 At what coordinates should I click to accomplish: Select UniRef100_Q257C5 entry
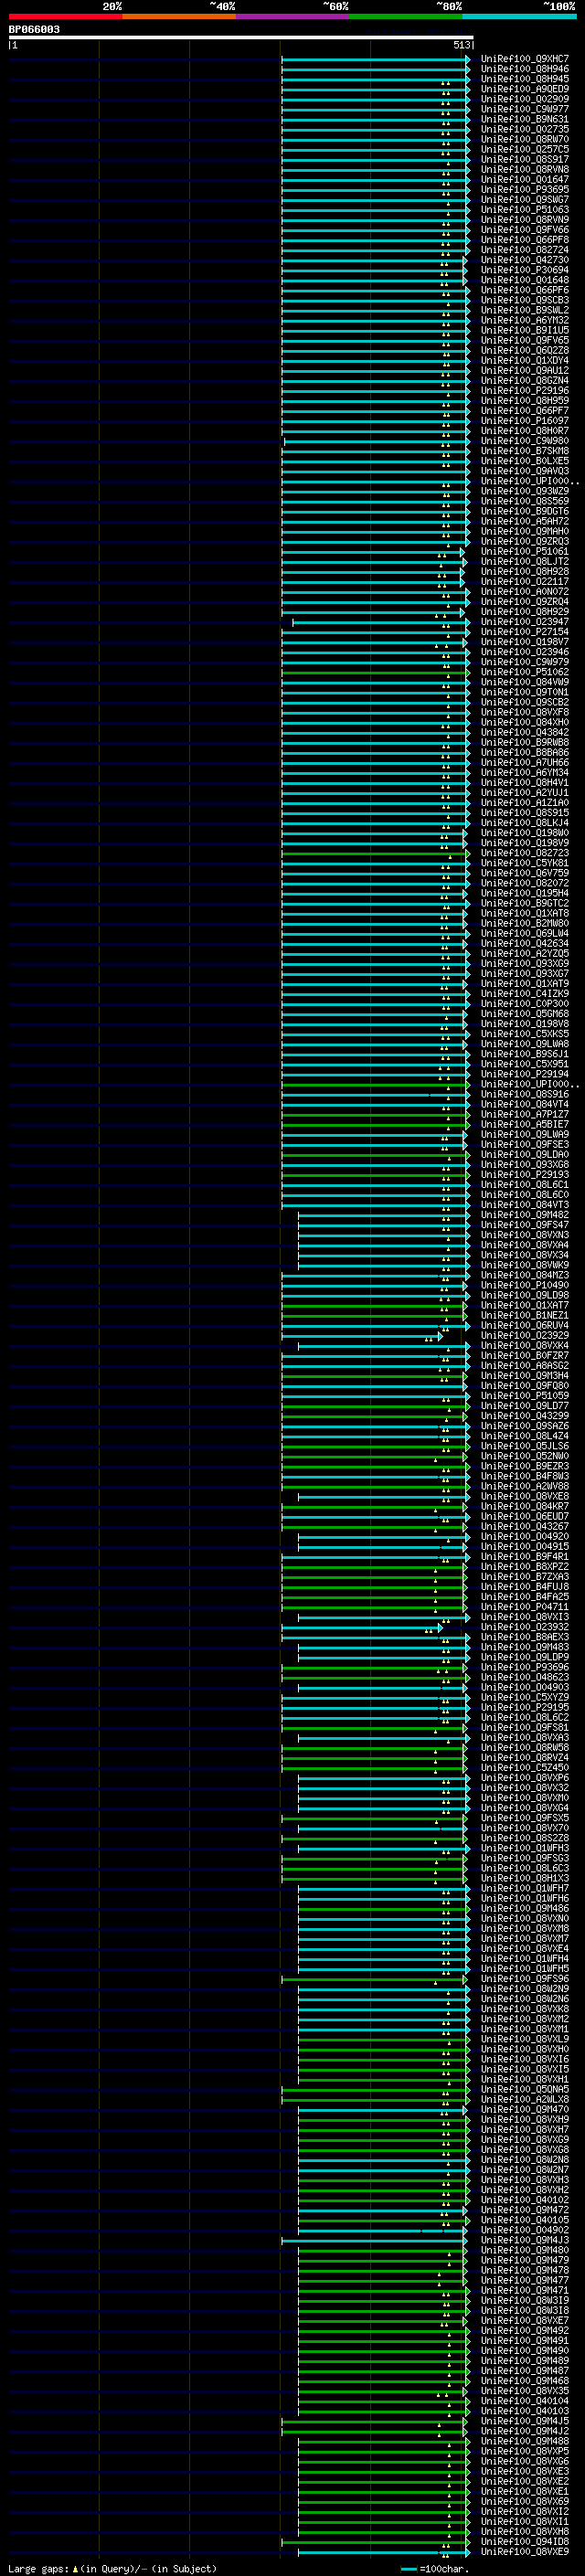click(525, 149)
